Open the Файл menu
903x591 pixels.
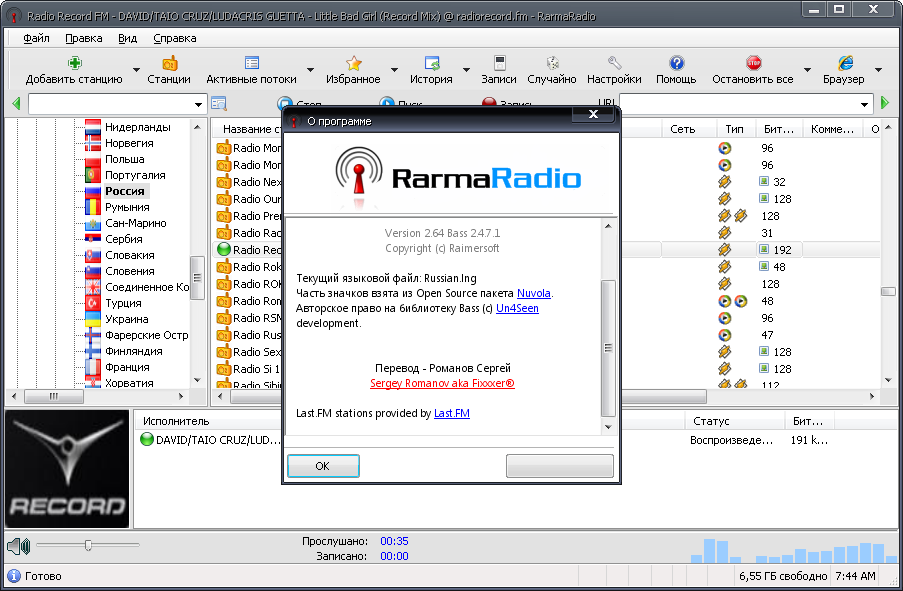[x=36, y=38]
